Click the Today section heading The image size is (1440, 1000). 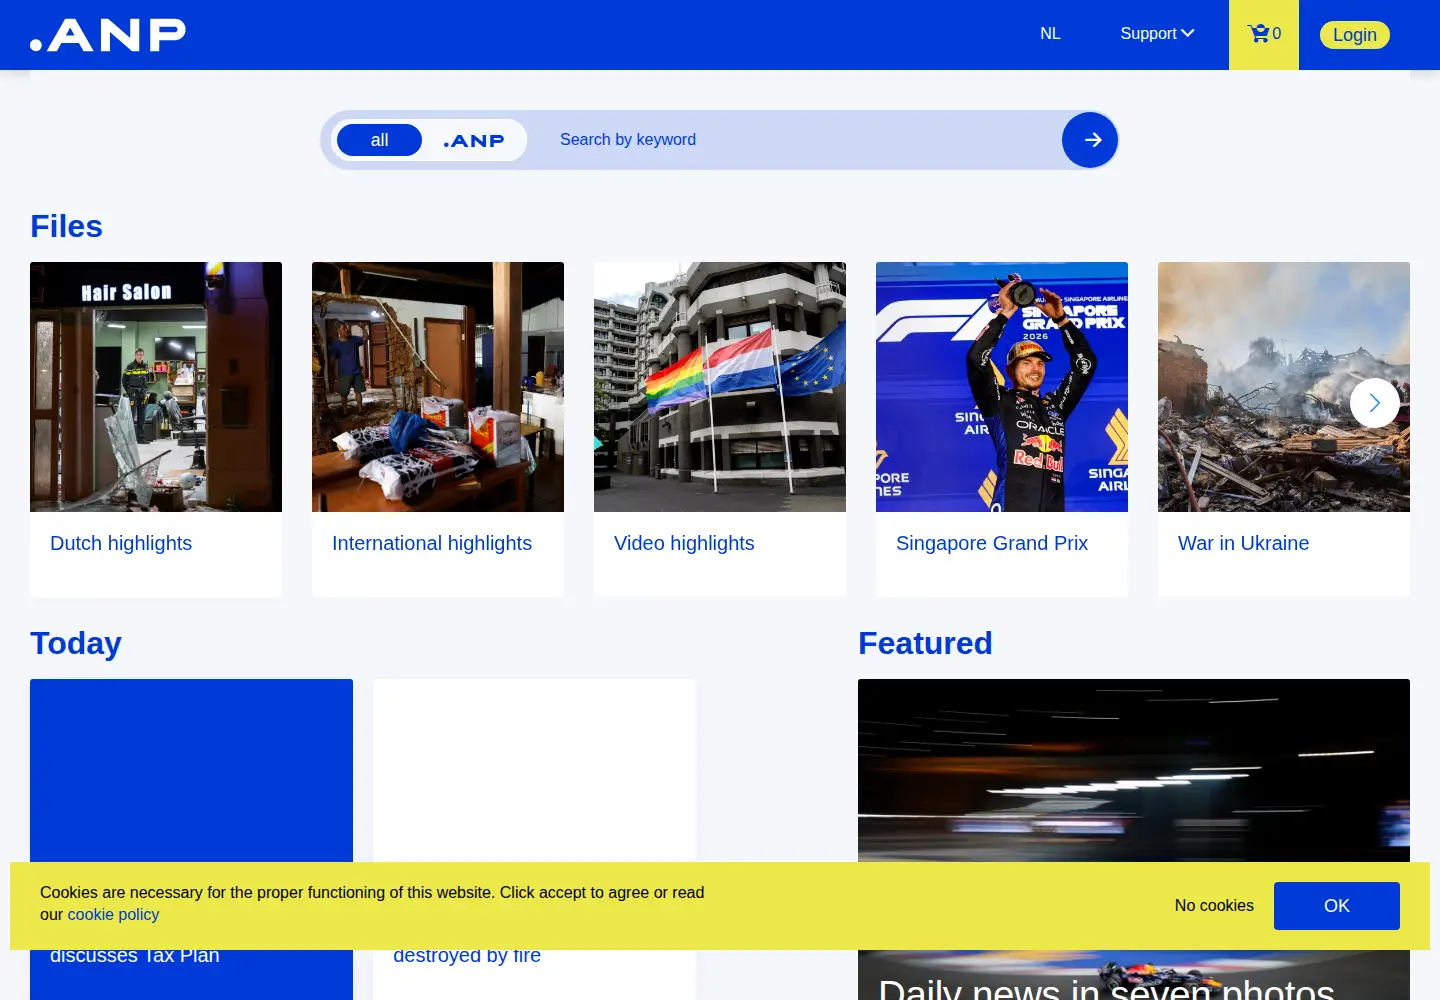(76, 643)
